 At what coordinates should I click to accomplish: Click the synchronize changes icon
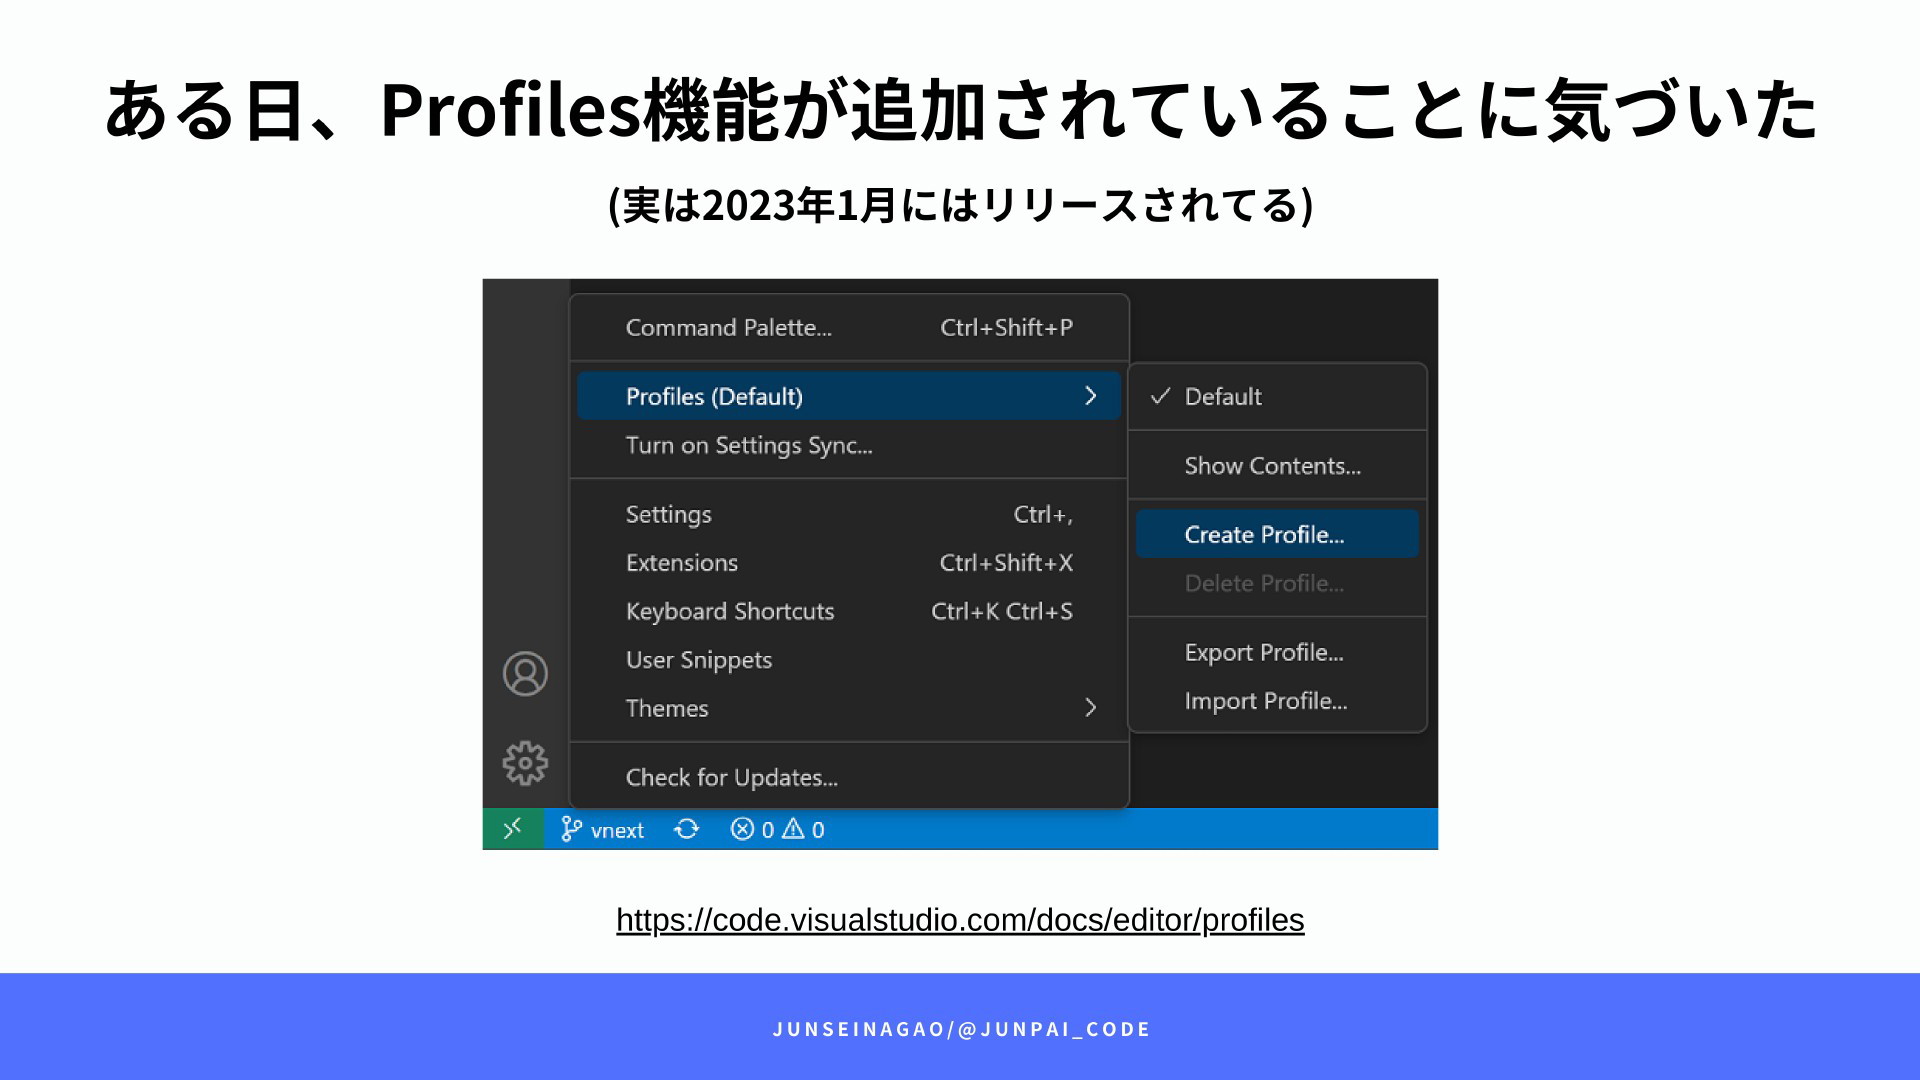point(687,829)
